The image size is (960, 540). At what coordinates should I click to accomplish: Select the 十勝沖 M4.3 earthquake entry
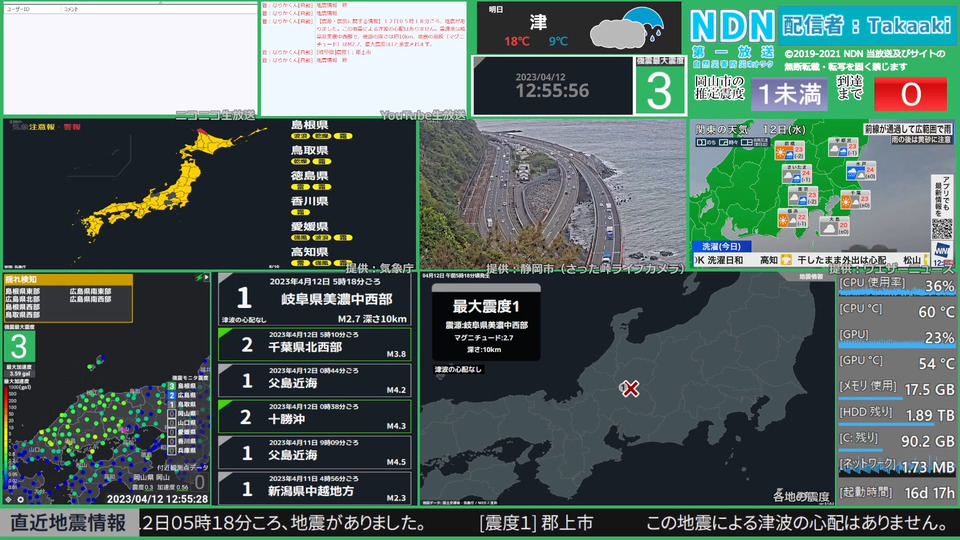[315, 417]
